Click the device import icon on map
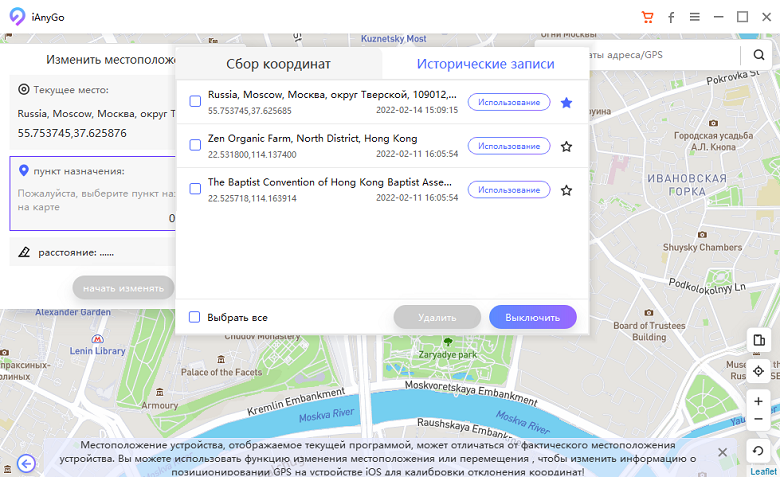Screen dimensions: 780x477 pyautogui.click(x=759, y=340)
